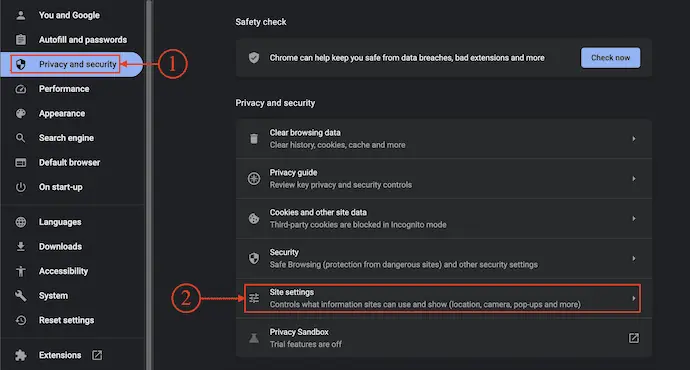Image resolution: width=690 pixels, height=370 pixels.
Task: Click the sidebar vertical scrollbar
Action: pyautogui.click(x=149, y=185)
